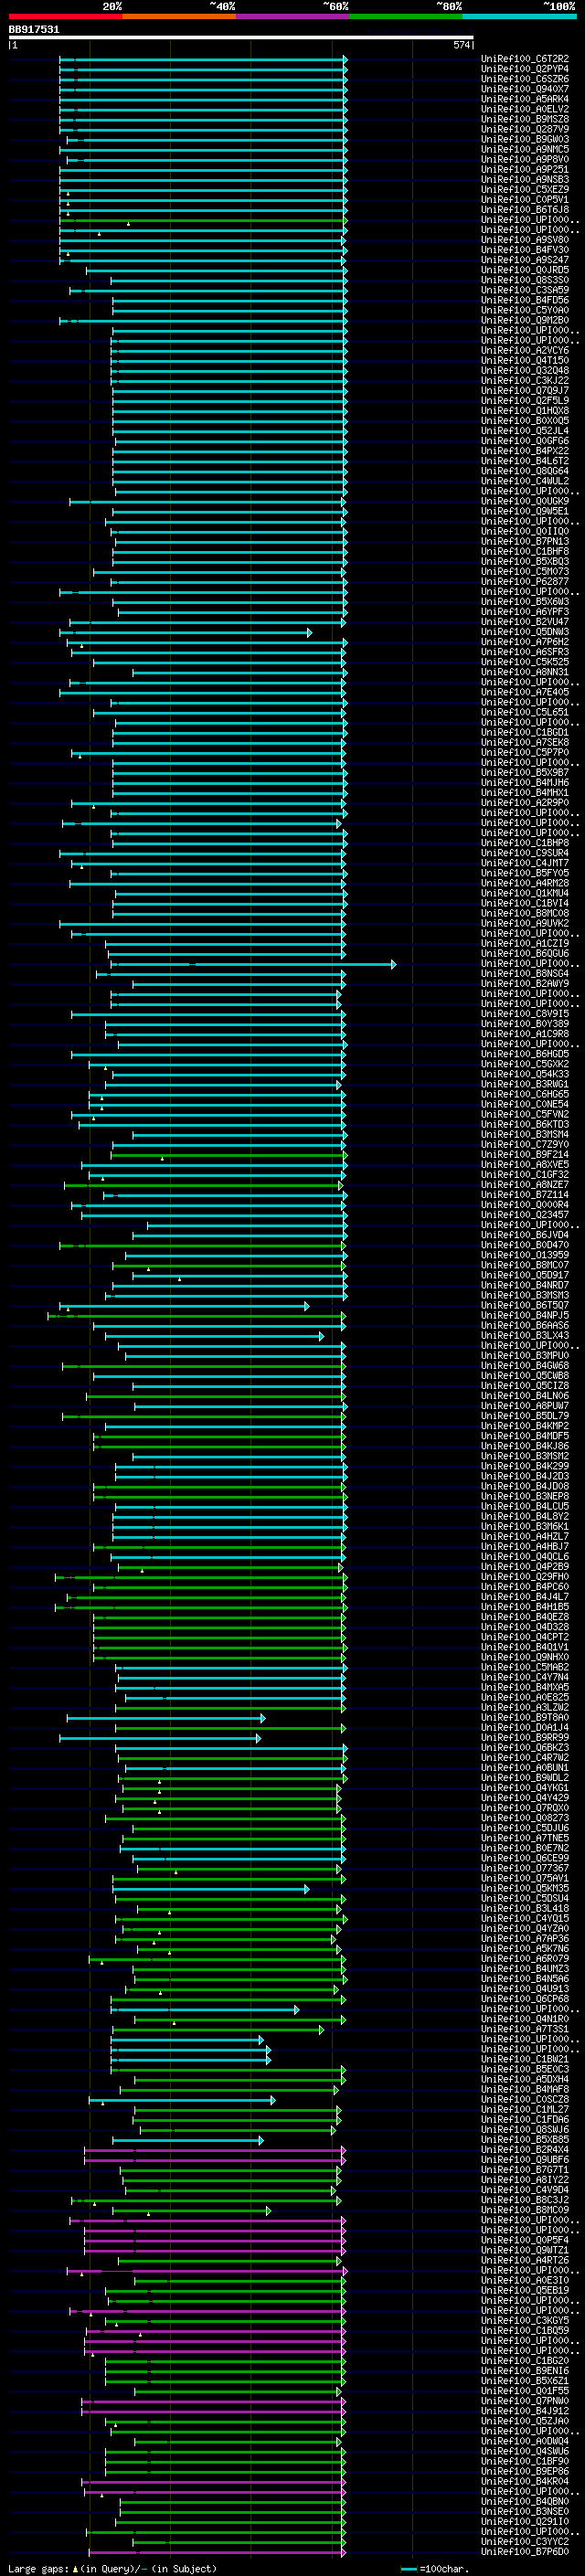Click the '=100char.' scale legend

[442, 2568]
